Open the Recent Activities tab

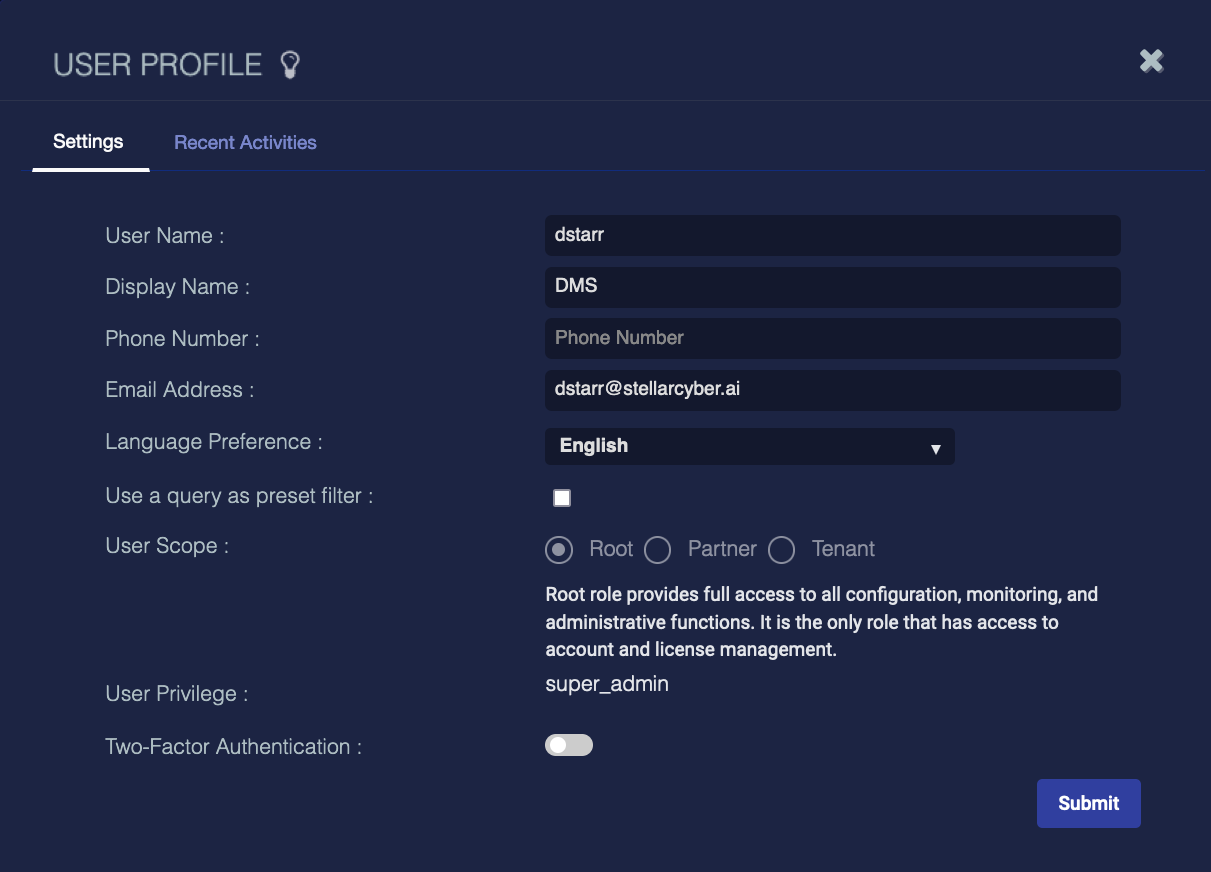tap(245, 143)
